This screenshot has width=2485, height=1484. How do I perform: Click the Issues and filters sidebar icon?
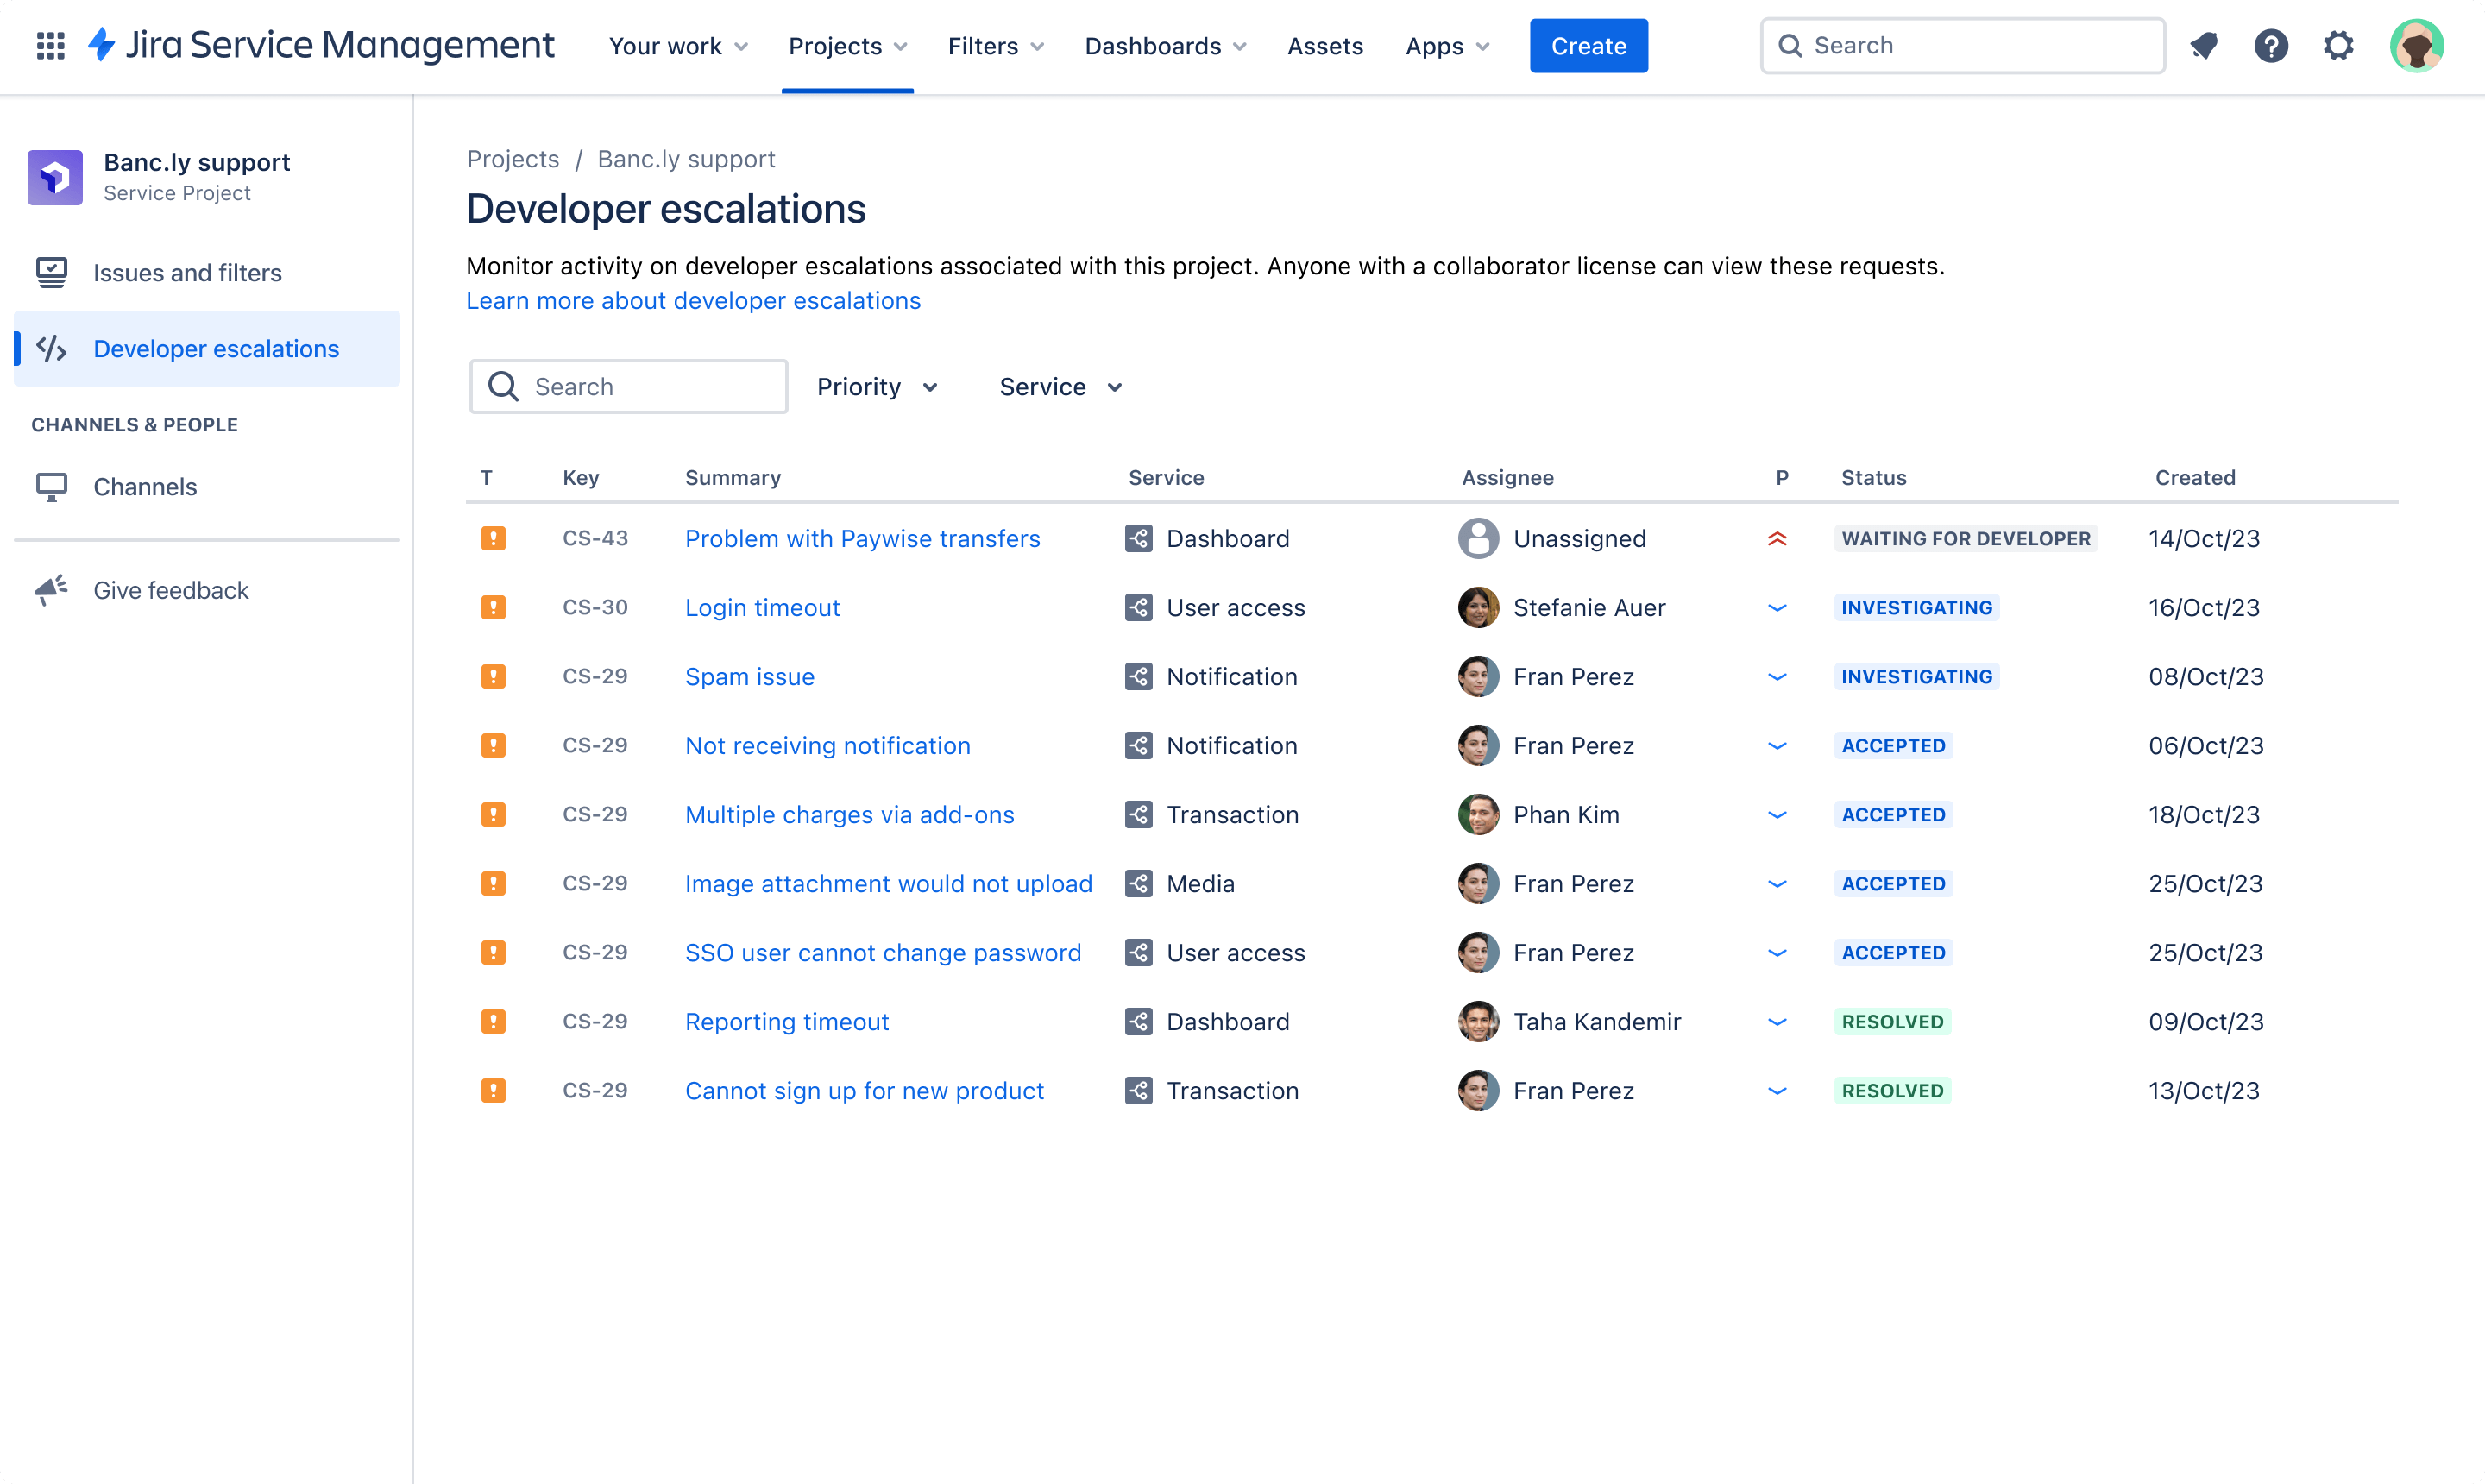coord(51,272)
